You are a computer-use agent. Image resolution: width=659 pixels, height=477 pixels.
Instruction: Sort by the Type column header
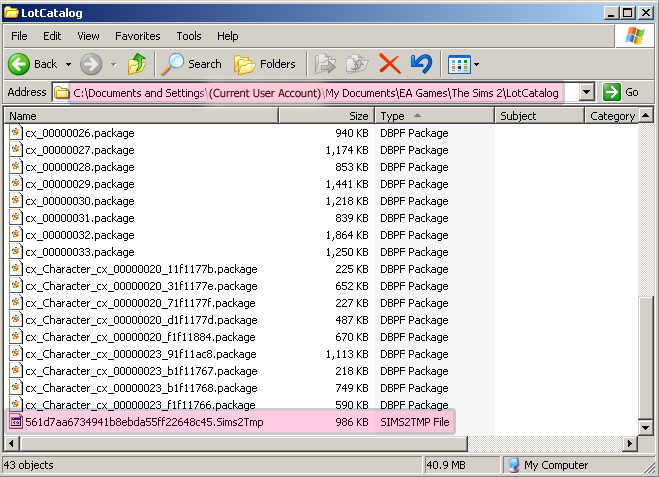[x=435, y=116]
